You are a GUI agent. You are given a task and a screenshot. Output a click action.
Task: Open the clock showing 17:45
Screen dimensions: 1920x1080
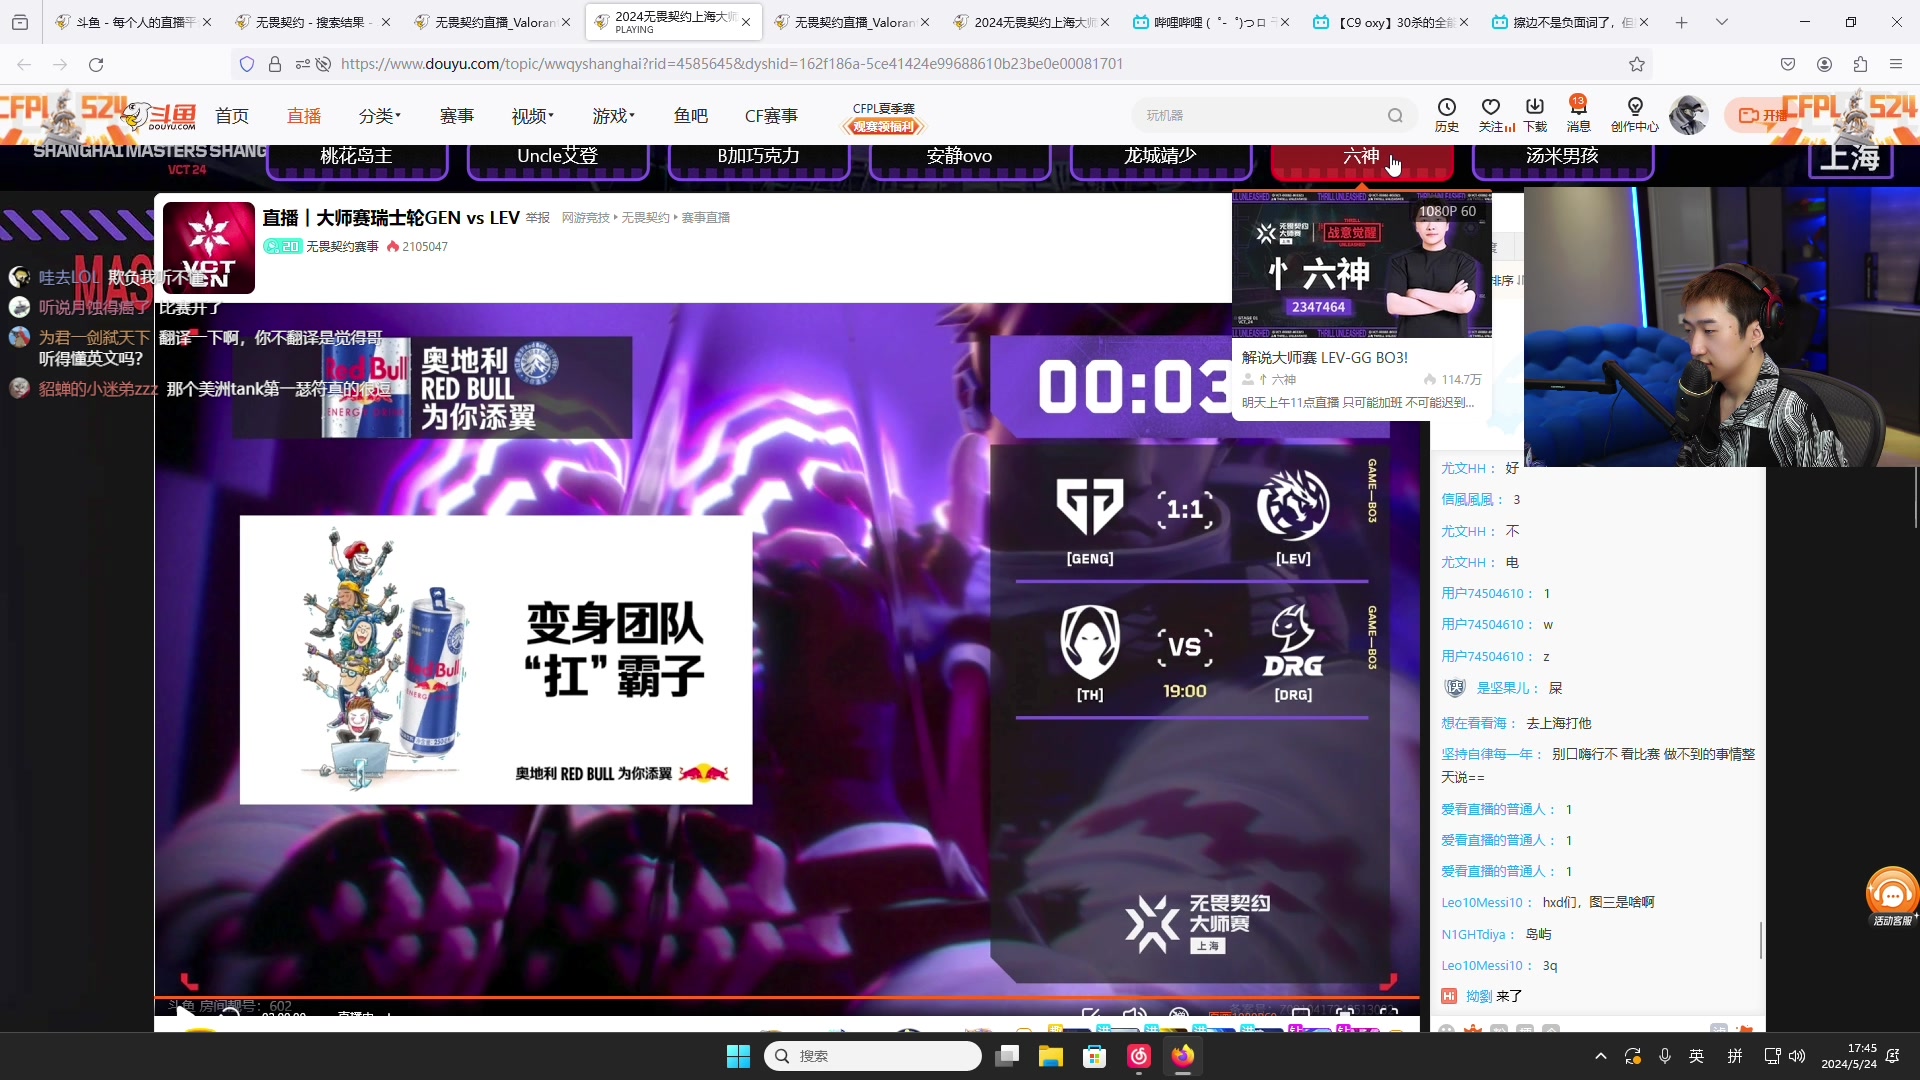coord(1849,1056)
